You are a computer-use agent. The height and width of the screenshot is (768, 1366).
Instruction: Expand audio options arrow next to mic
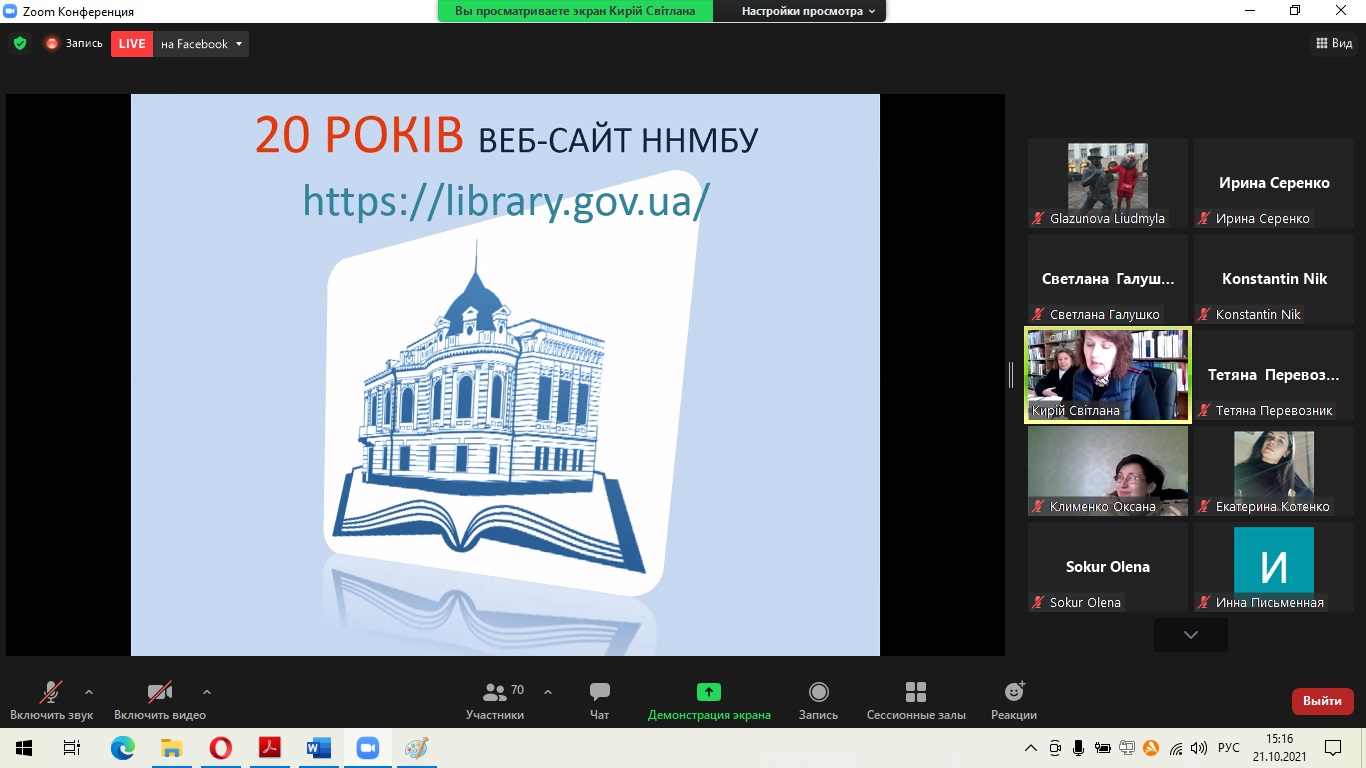pos(89,692)
